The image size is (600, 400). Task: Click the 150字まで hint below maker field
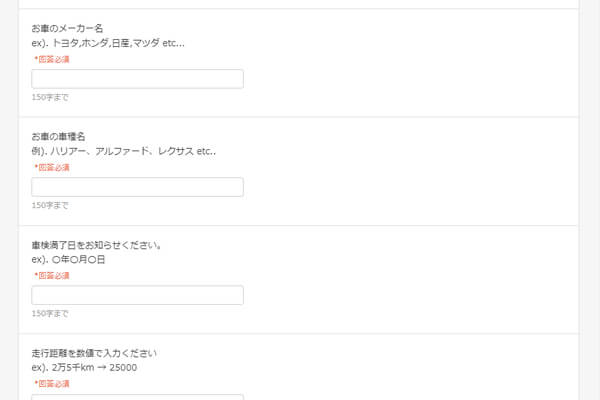[x=50, y=98]
